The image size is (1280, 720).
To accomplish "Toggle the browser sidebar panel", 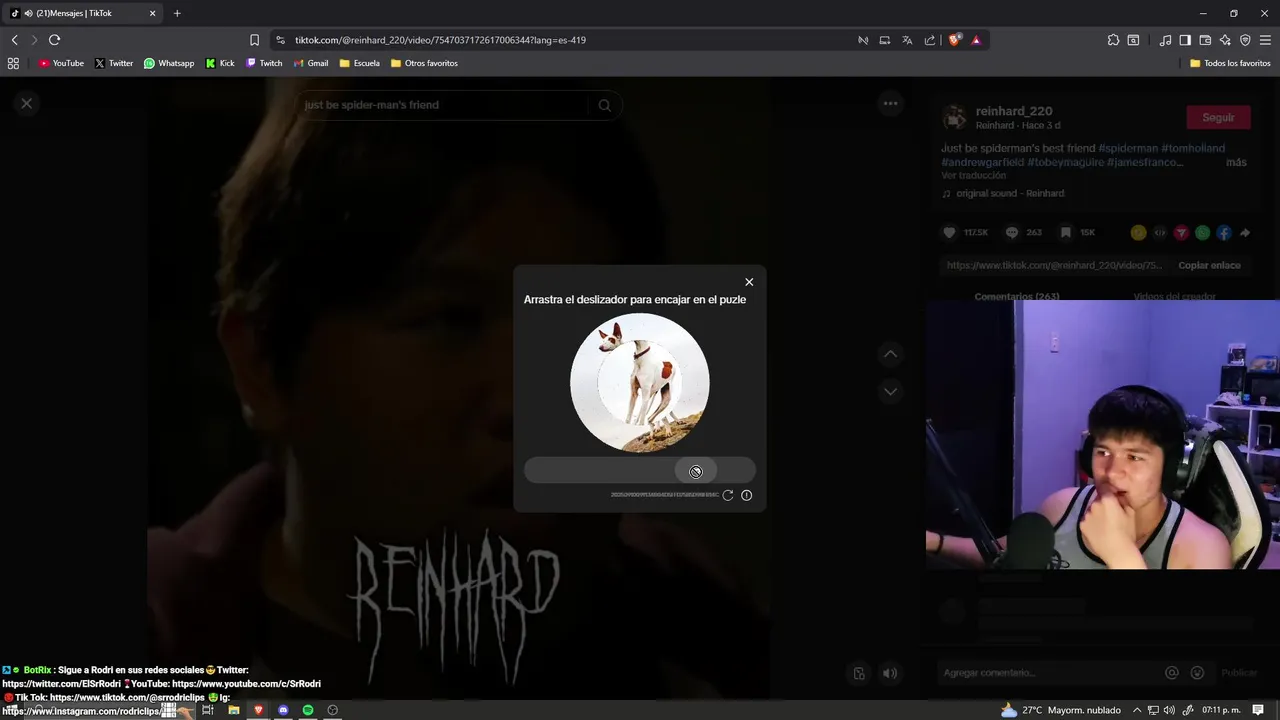I will pyautogui.click(x=1185, y=40).
